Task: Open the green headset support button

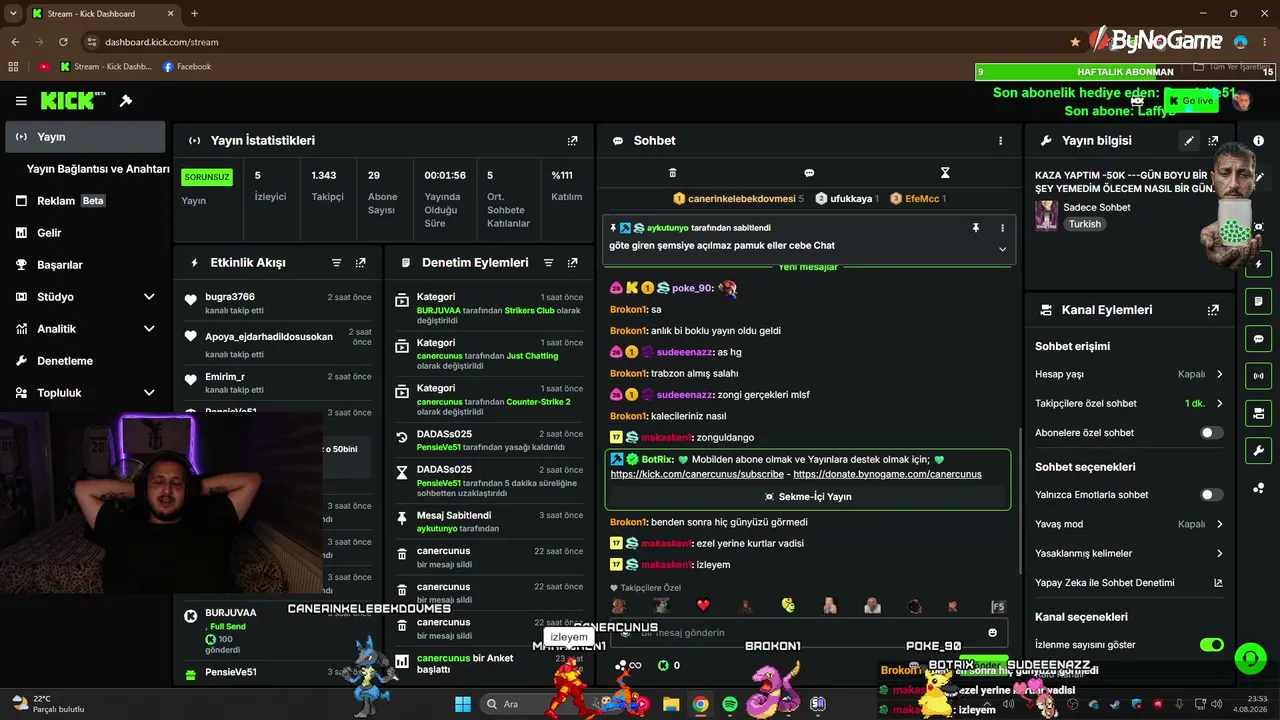Action: click(1250, 658)
